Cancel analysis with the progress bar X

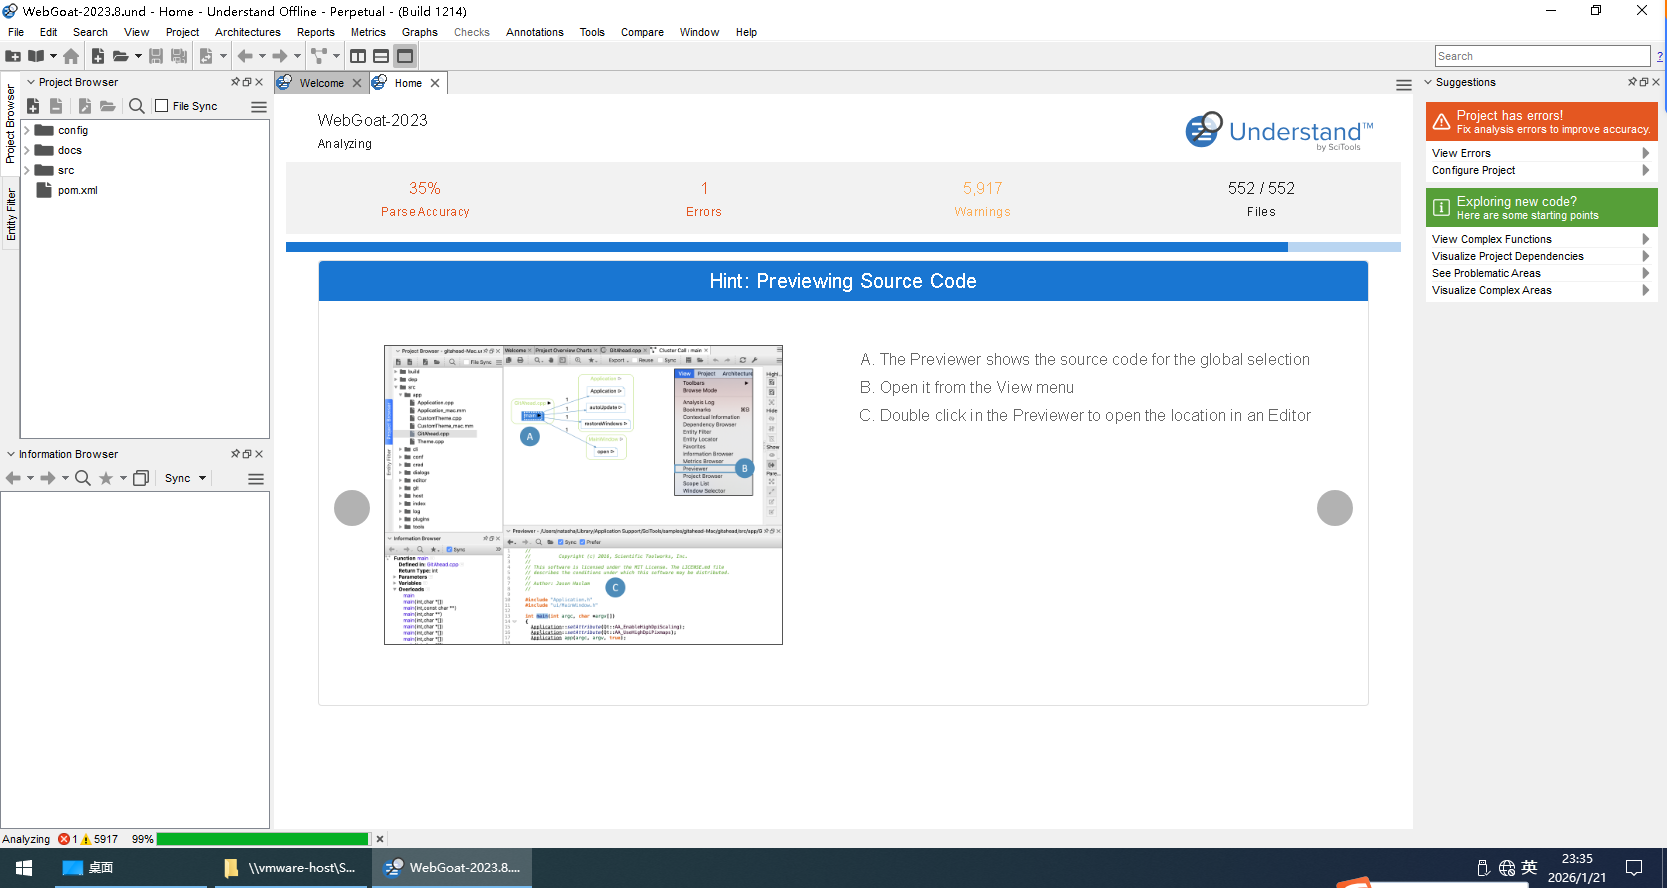point(380,839)
